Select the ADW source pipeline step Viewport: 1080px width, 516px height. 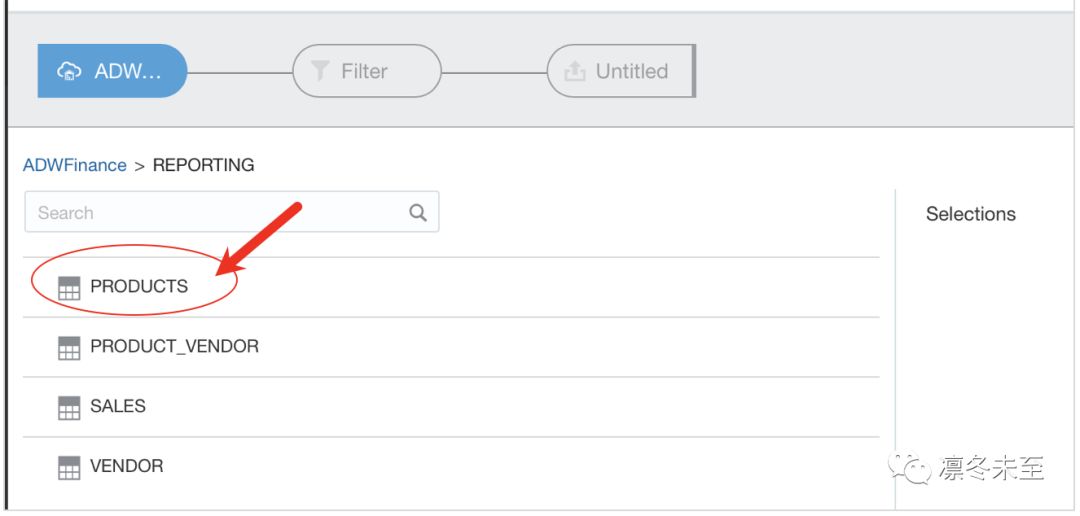coord(112,71)
